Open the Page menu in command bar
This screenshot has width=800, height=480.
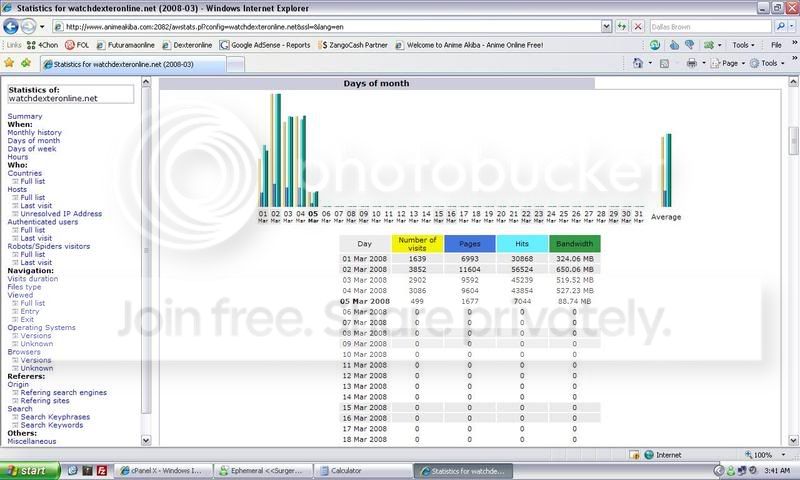[728, 63]
